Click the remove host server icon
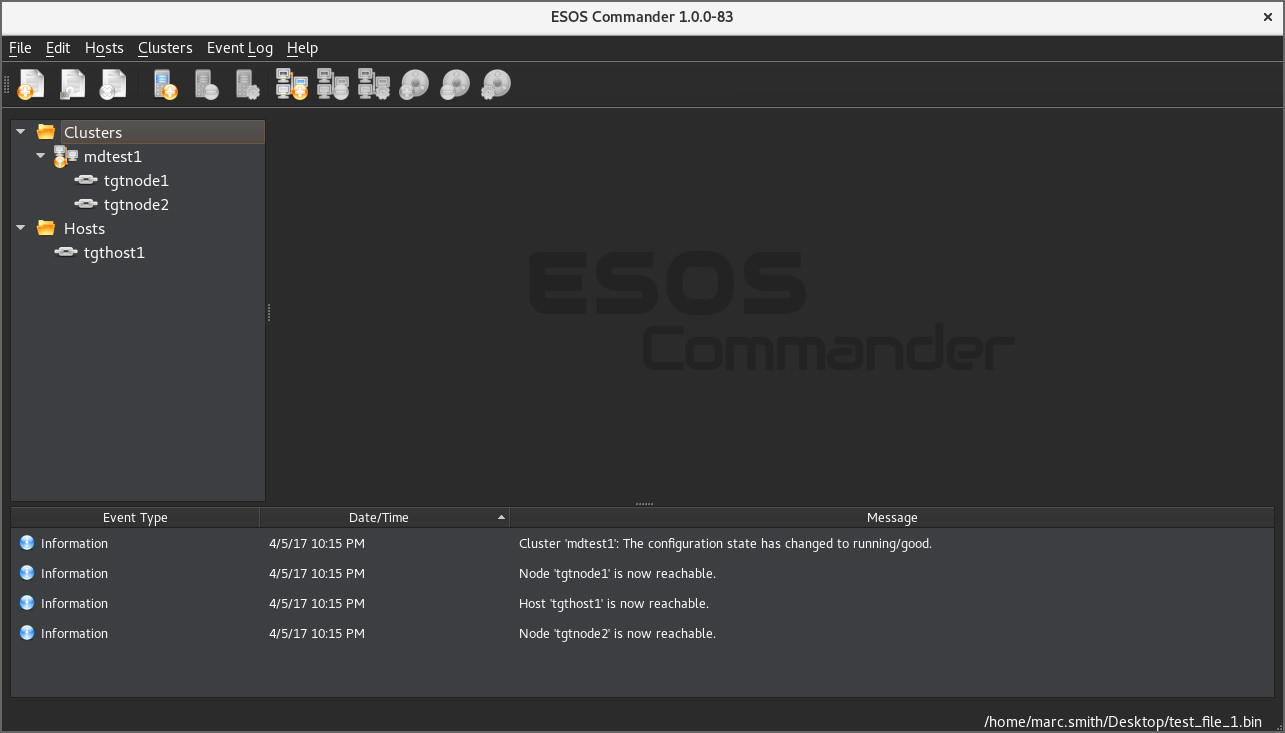This screenshot has height=733, width=1285. [x=206, y=85]
